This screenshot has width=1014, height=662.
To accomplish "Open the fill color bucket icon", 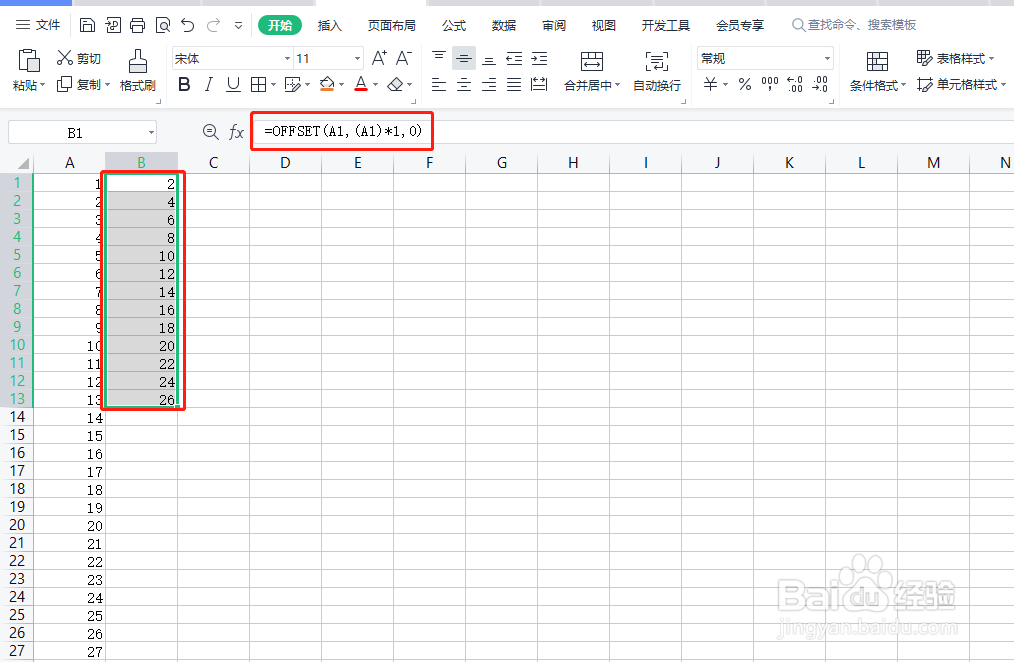I will pyautogui.click(x=326, y=84).
